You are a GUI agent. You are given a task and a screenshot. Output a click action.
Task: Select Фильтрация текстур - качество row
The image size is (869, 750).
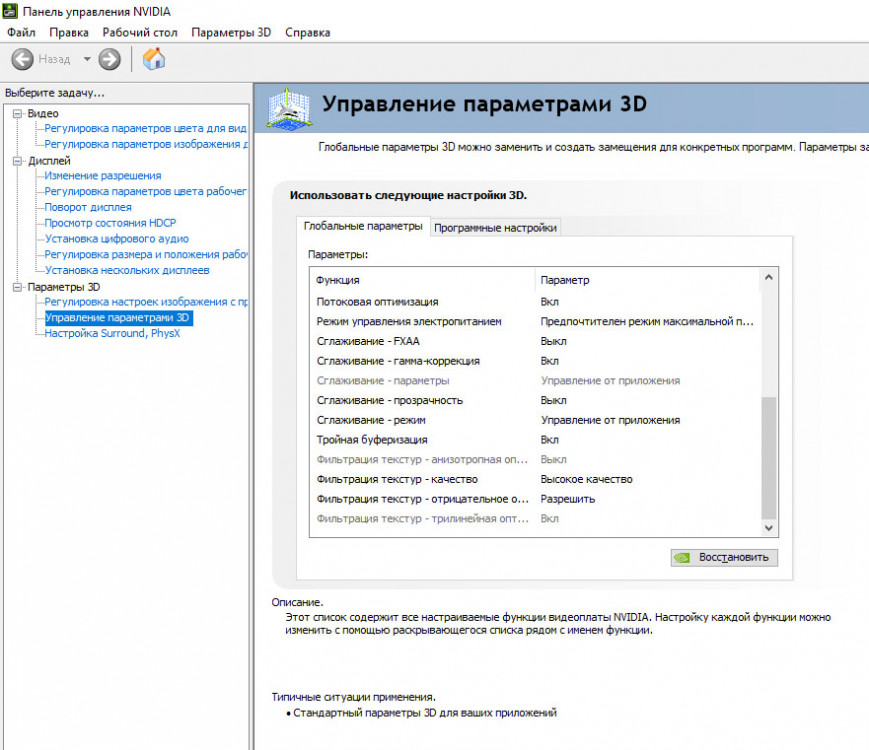(x=535, y=479)
